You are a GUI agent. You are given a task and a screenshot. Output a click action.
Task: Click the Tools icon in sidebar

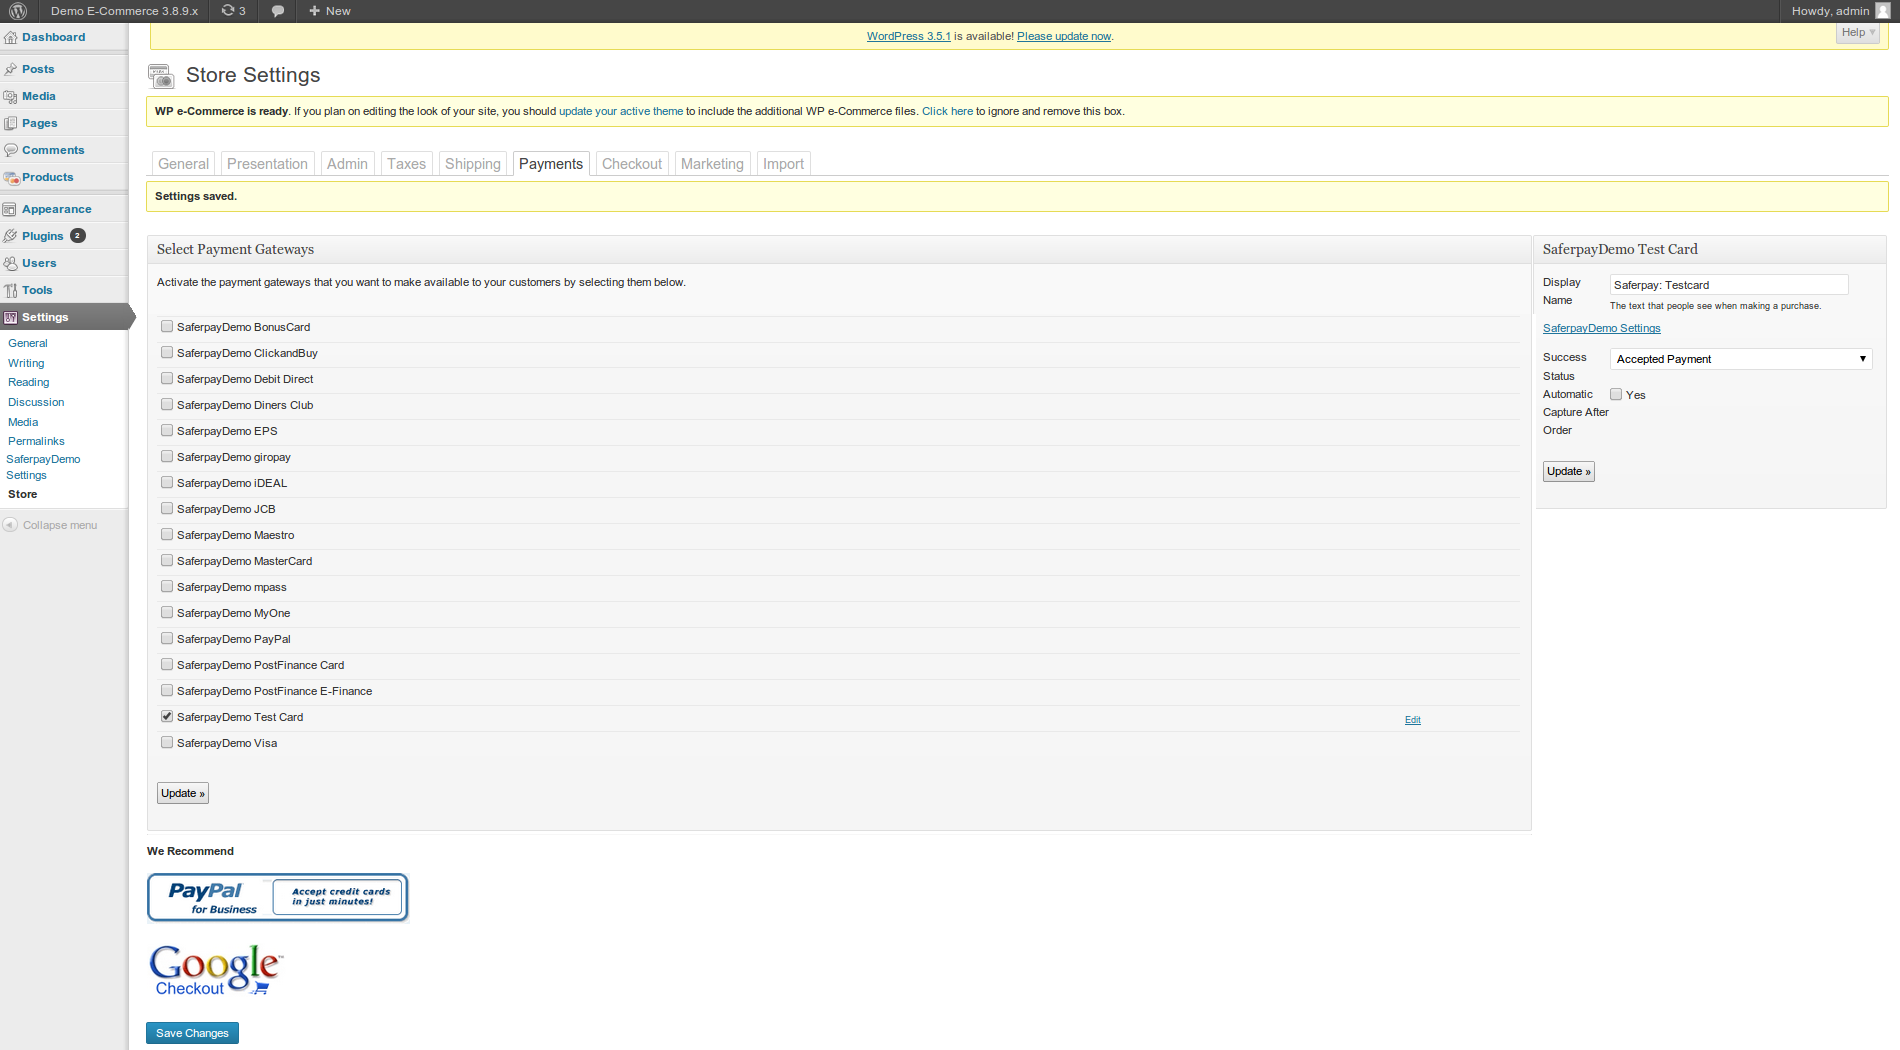point(11,291)
